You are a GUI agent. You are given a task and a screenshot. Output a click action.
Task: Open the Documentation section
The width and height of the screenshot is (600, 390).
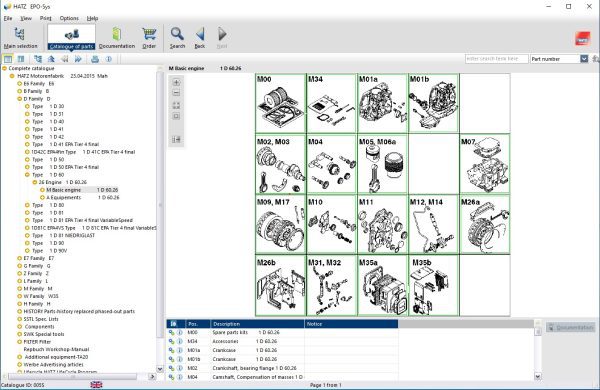point(117,38)
